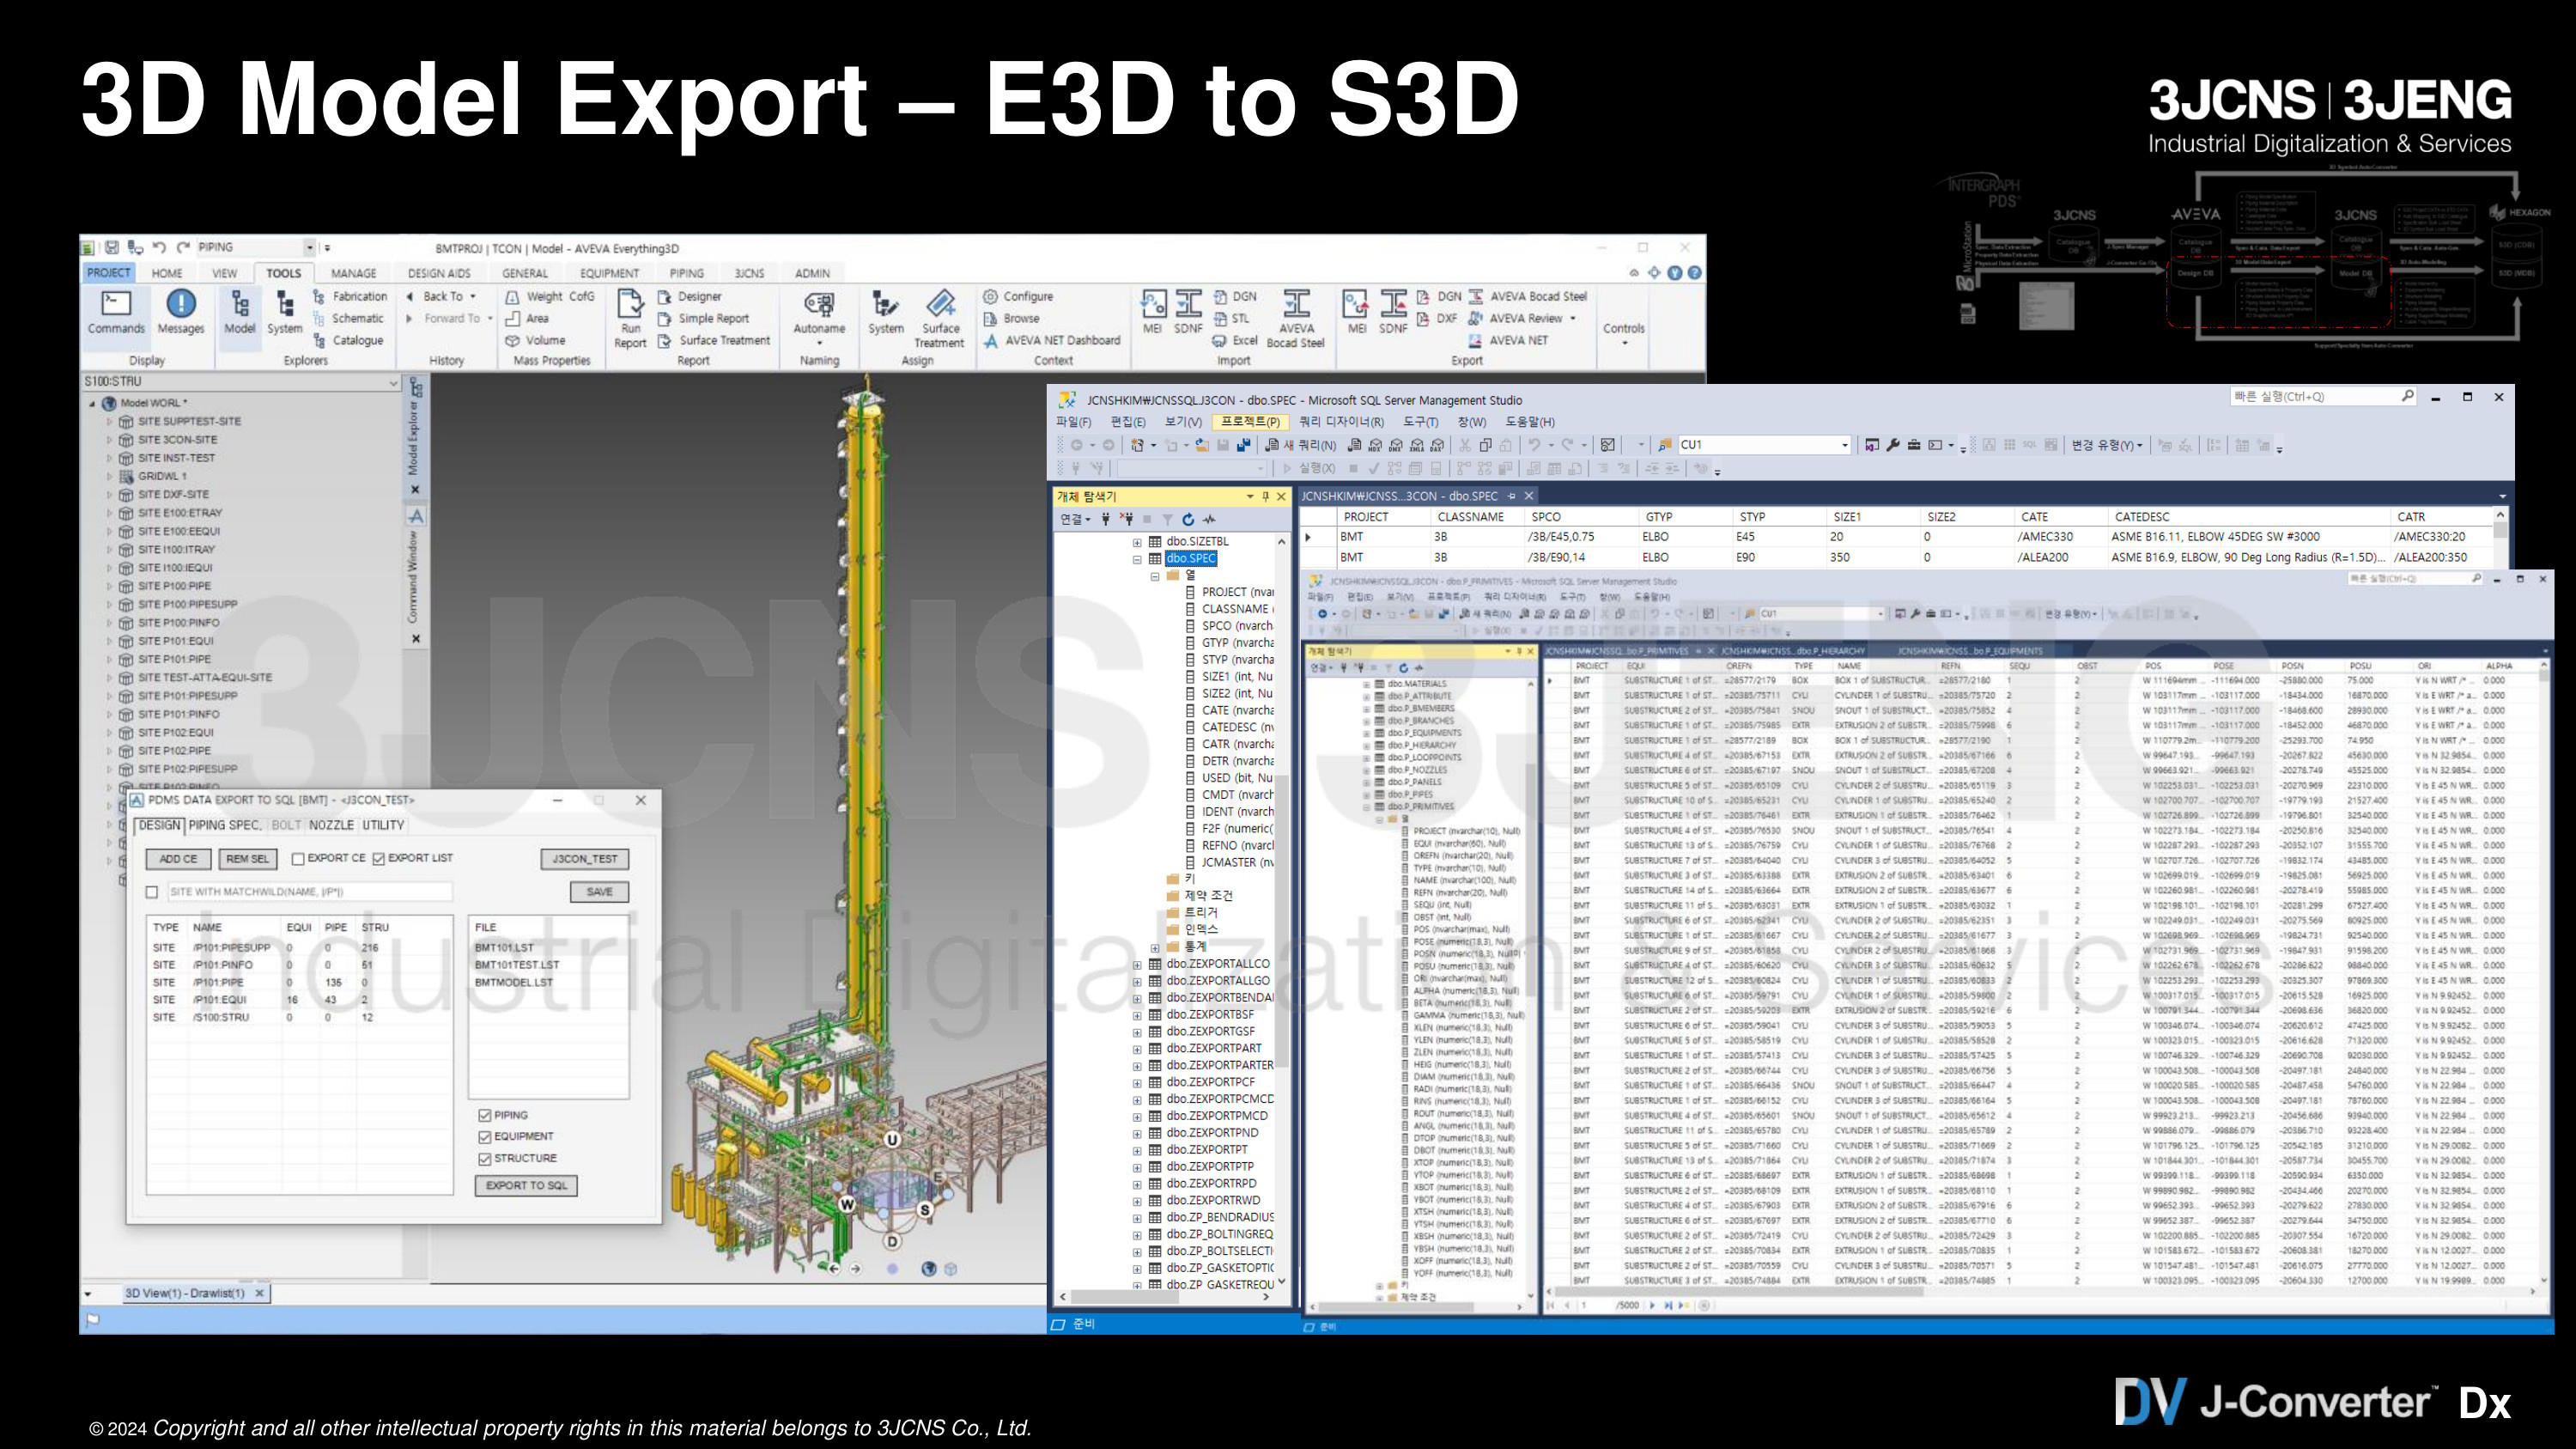Click the SAVE button

click(x=599, y=892)
